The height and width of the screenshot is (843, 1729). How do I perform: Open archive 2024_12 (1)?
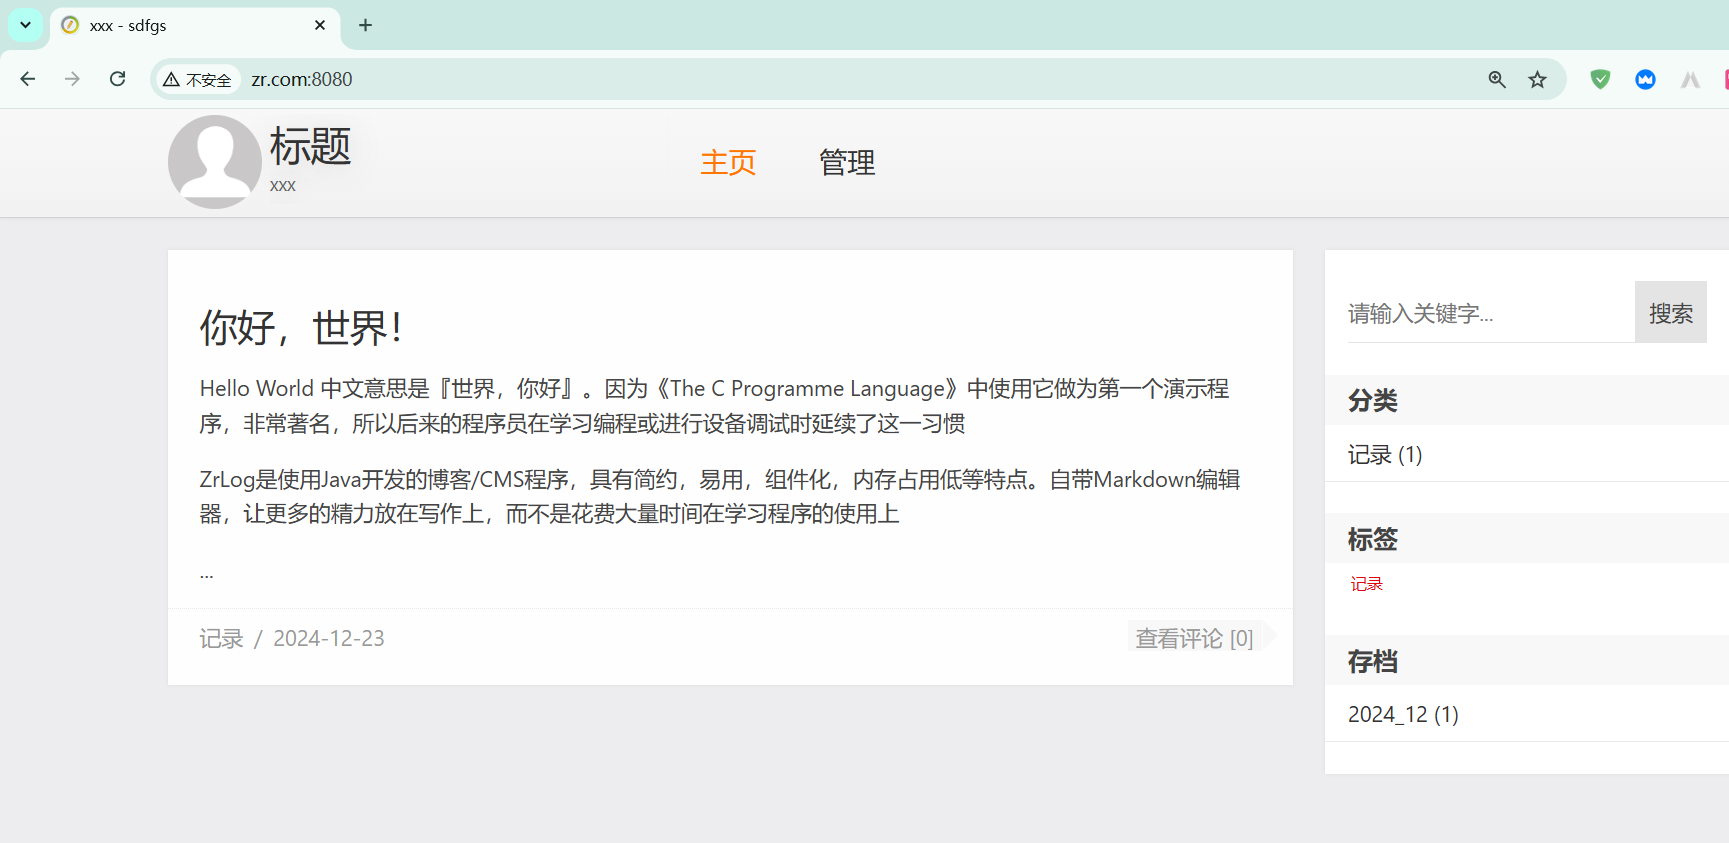pos(1403,714)
